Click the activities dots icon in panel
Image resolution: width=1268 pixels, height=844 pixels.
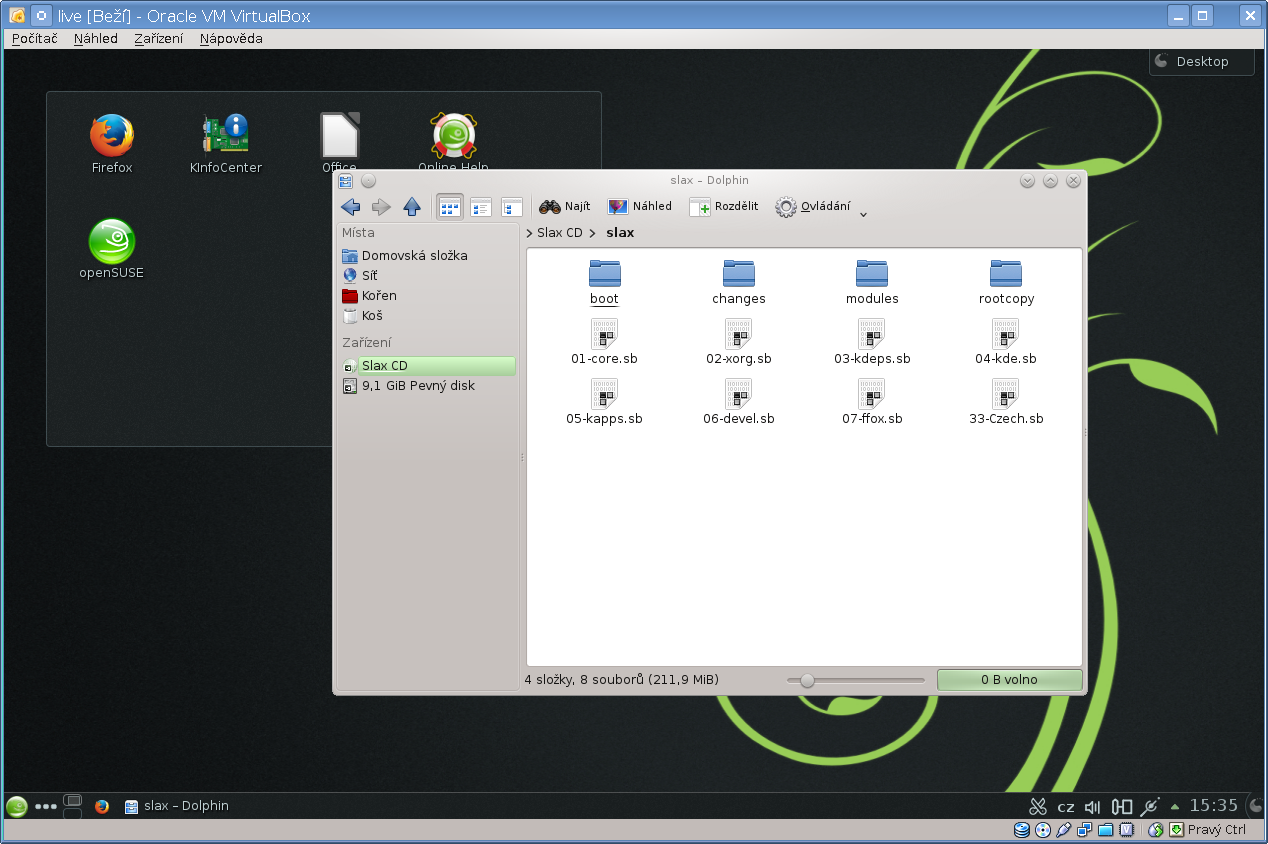coord(46,806)
